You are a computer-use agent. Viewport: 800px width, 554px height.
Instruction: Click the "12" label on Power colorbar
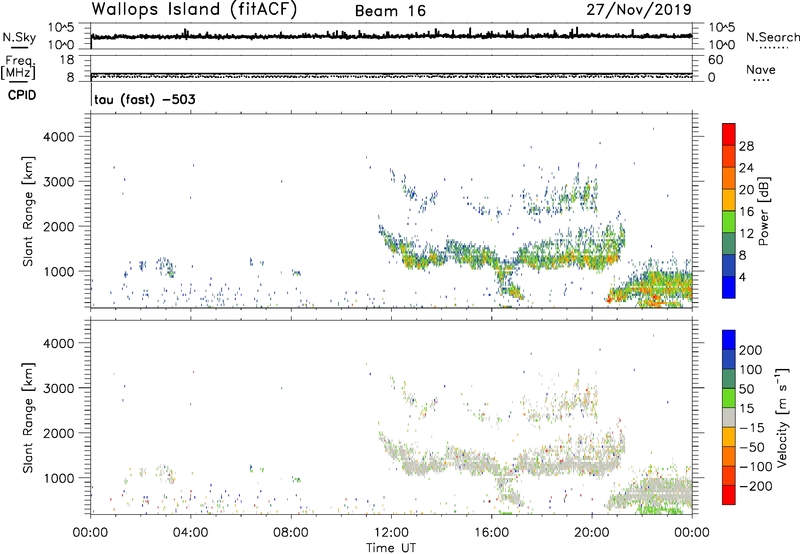746,234
